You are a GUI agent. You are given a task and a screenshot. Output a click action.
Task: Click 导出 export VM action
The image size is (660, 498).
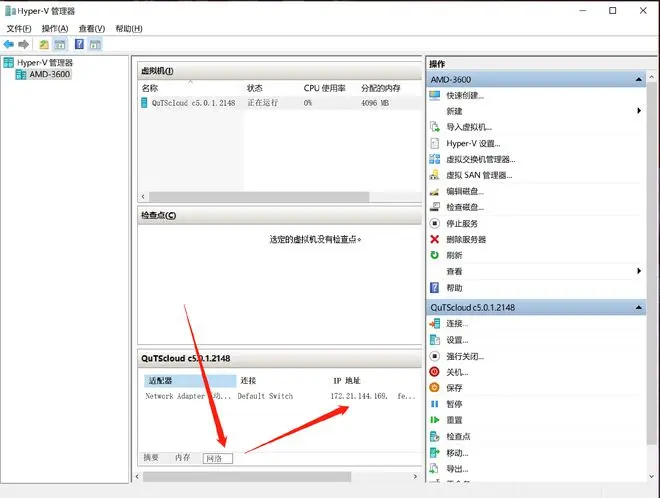[457, 469]
